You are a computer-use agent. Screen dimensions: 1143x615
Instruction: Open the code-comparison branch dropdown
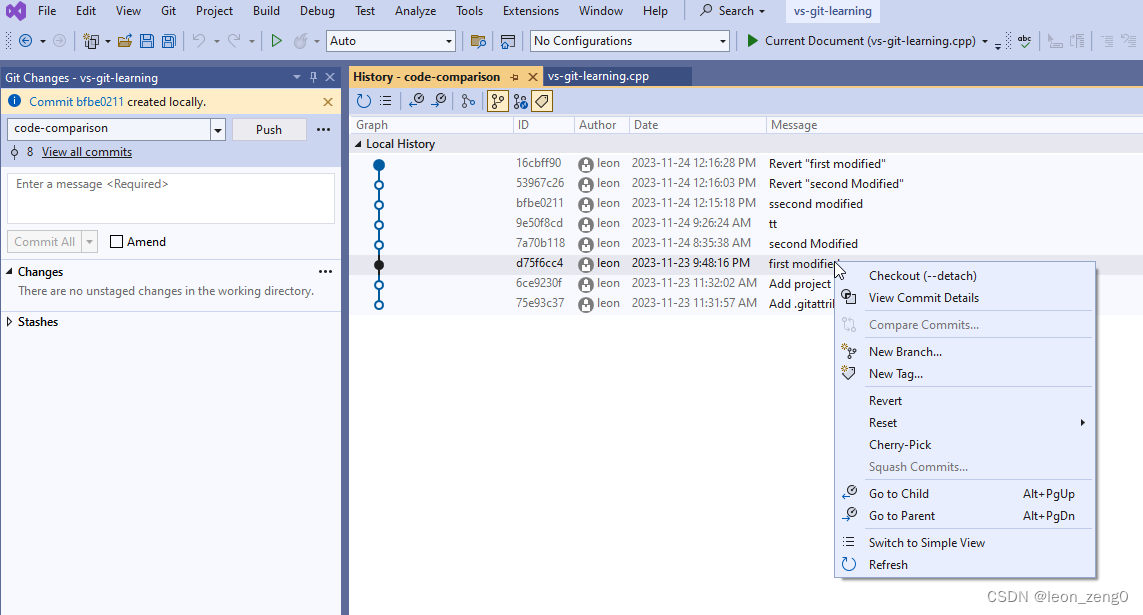point(217,130)
